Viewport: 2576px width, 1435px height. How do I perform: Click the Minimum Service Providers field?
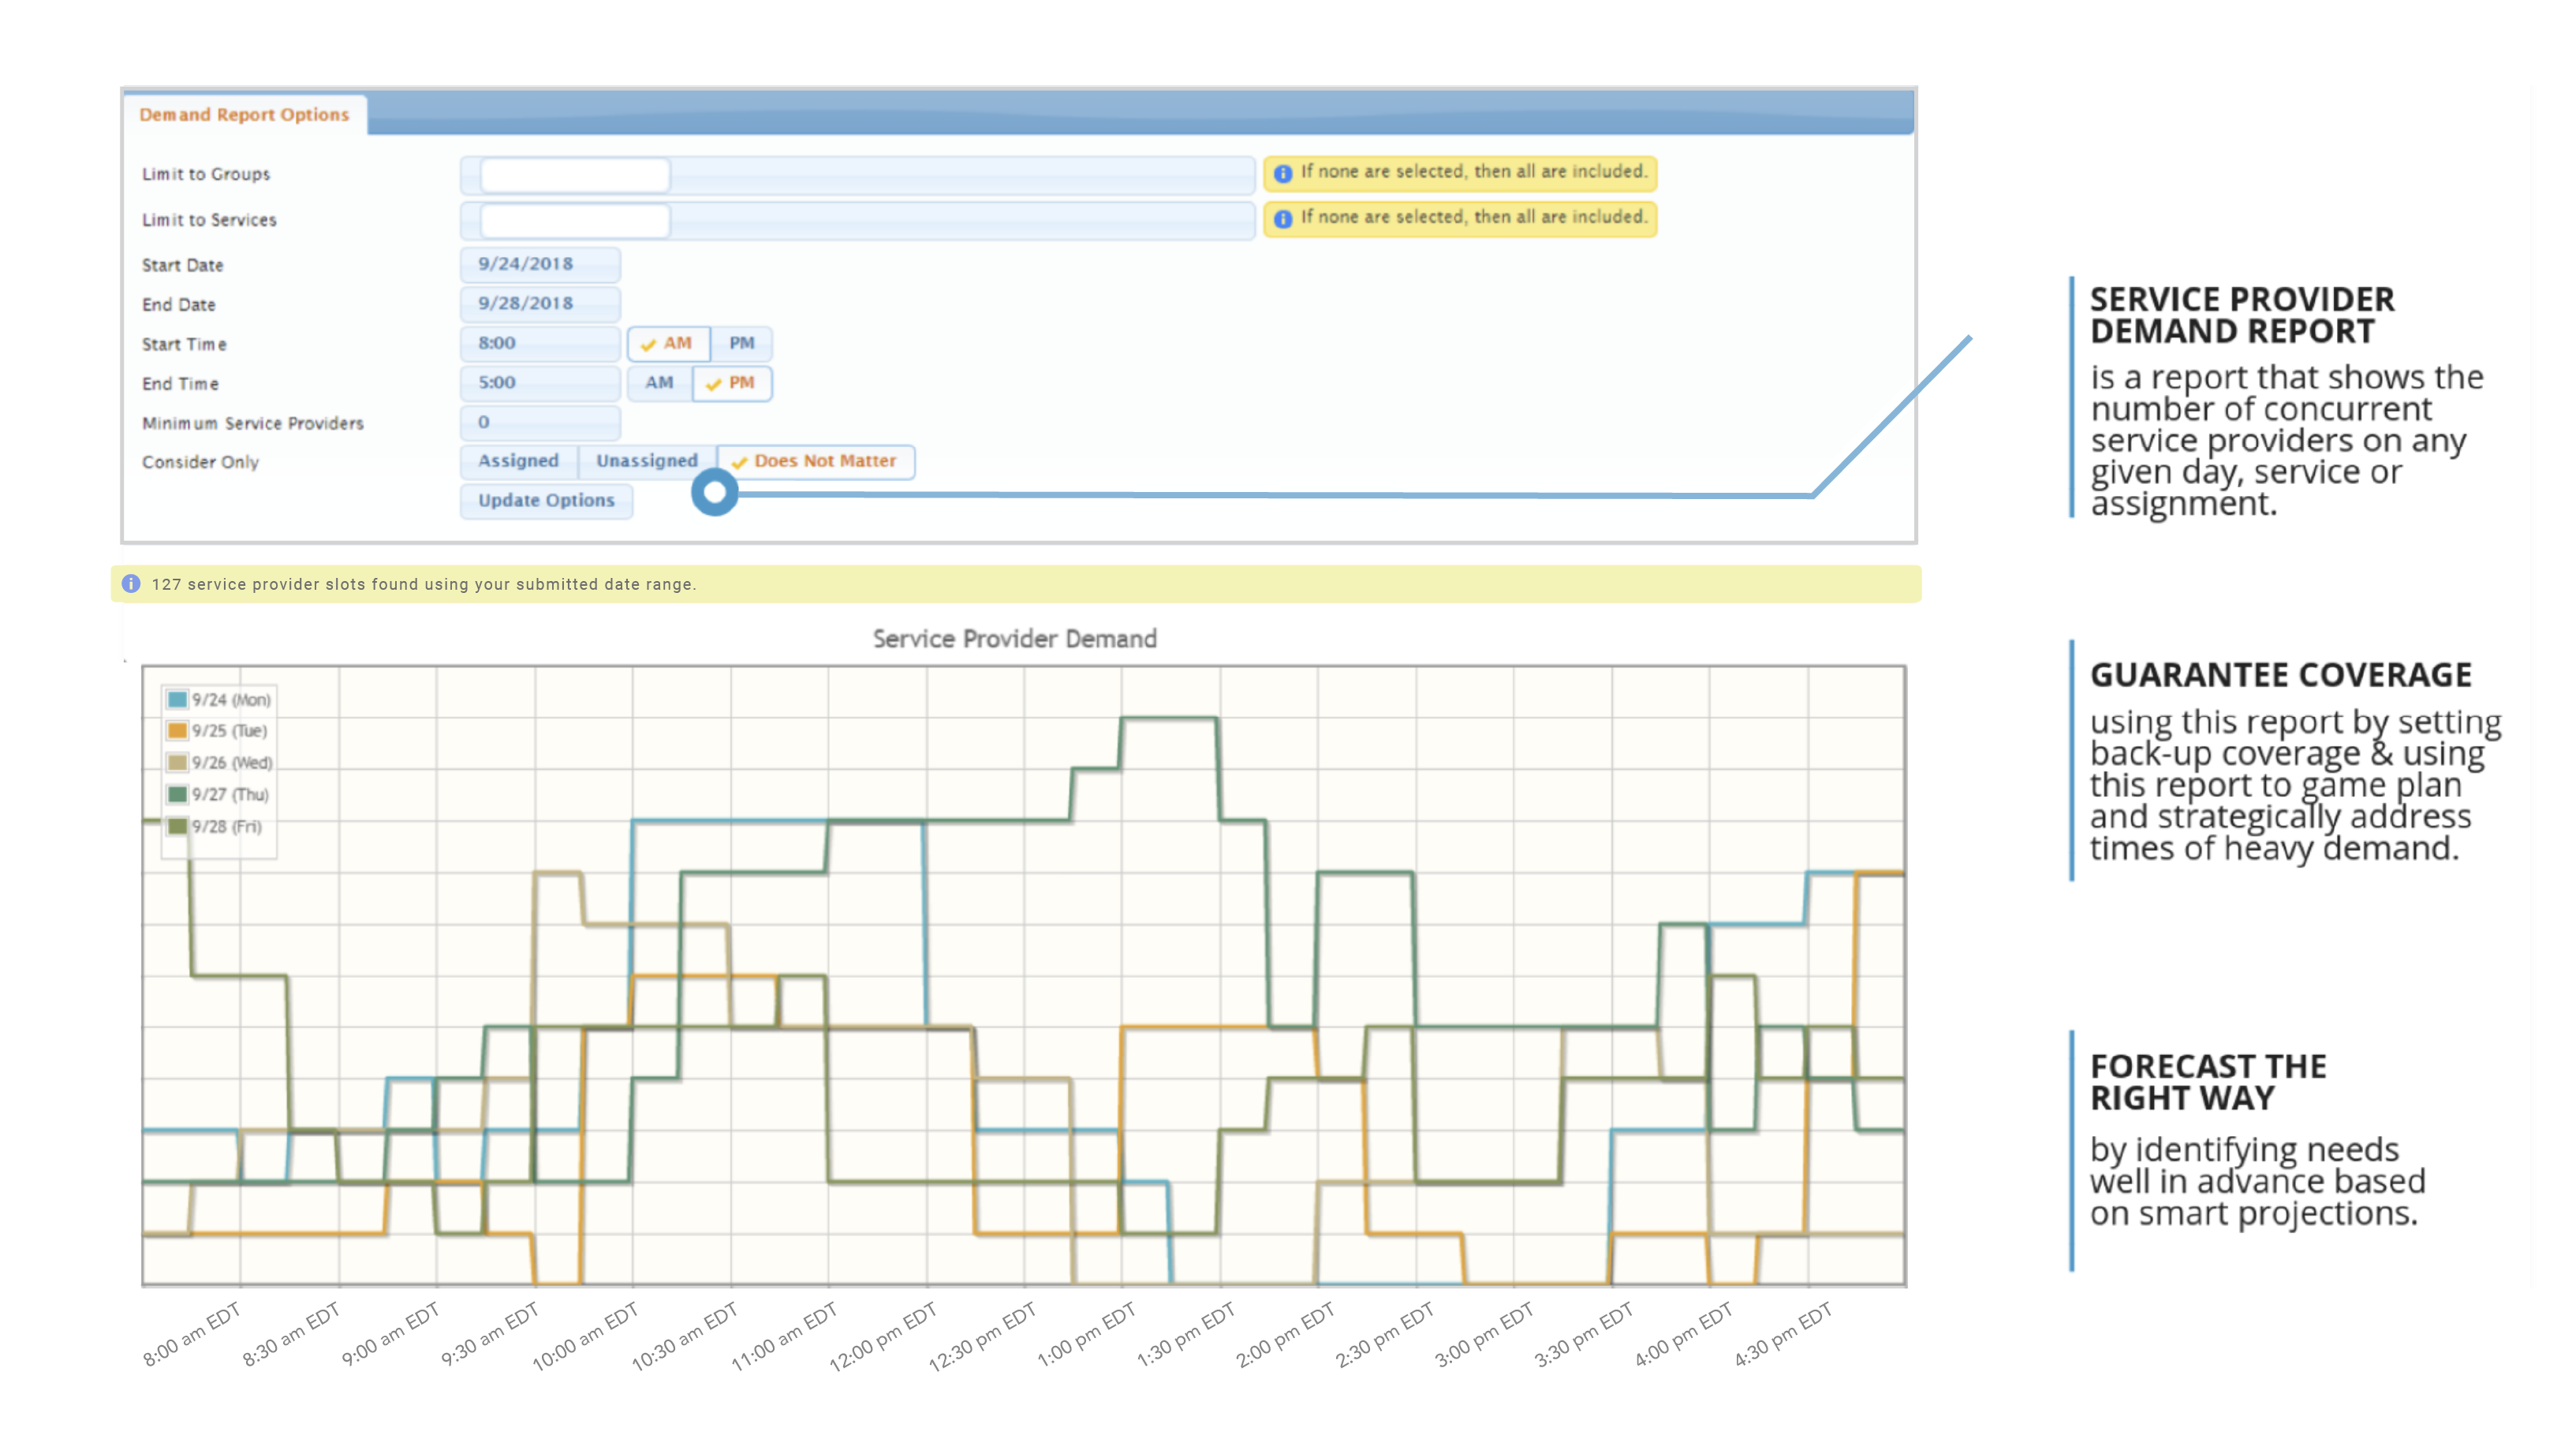540,423
